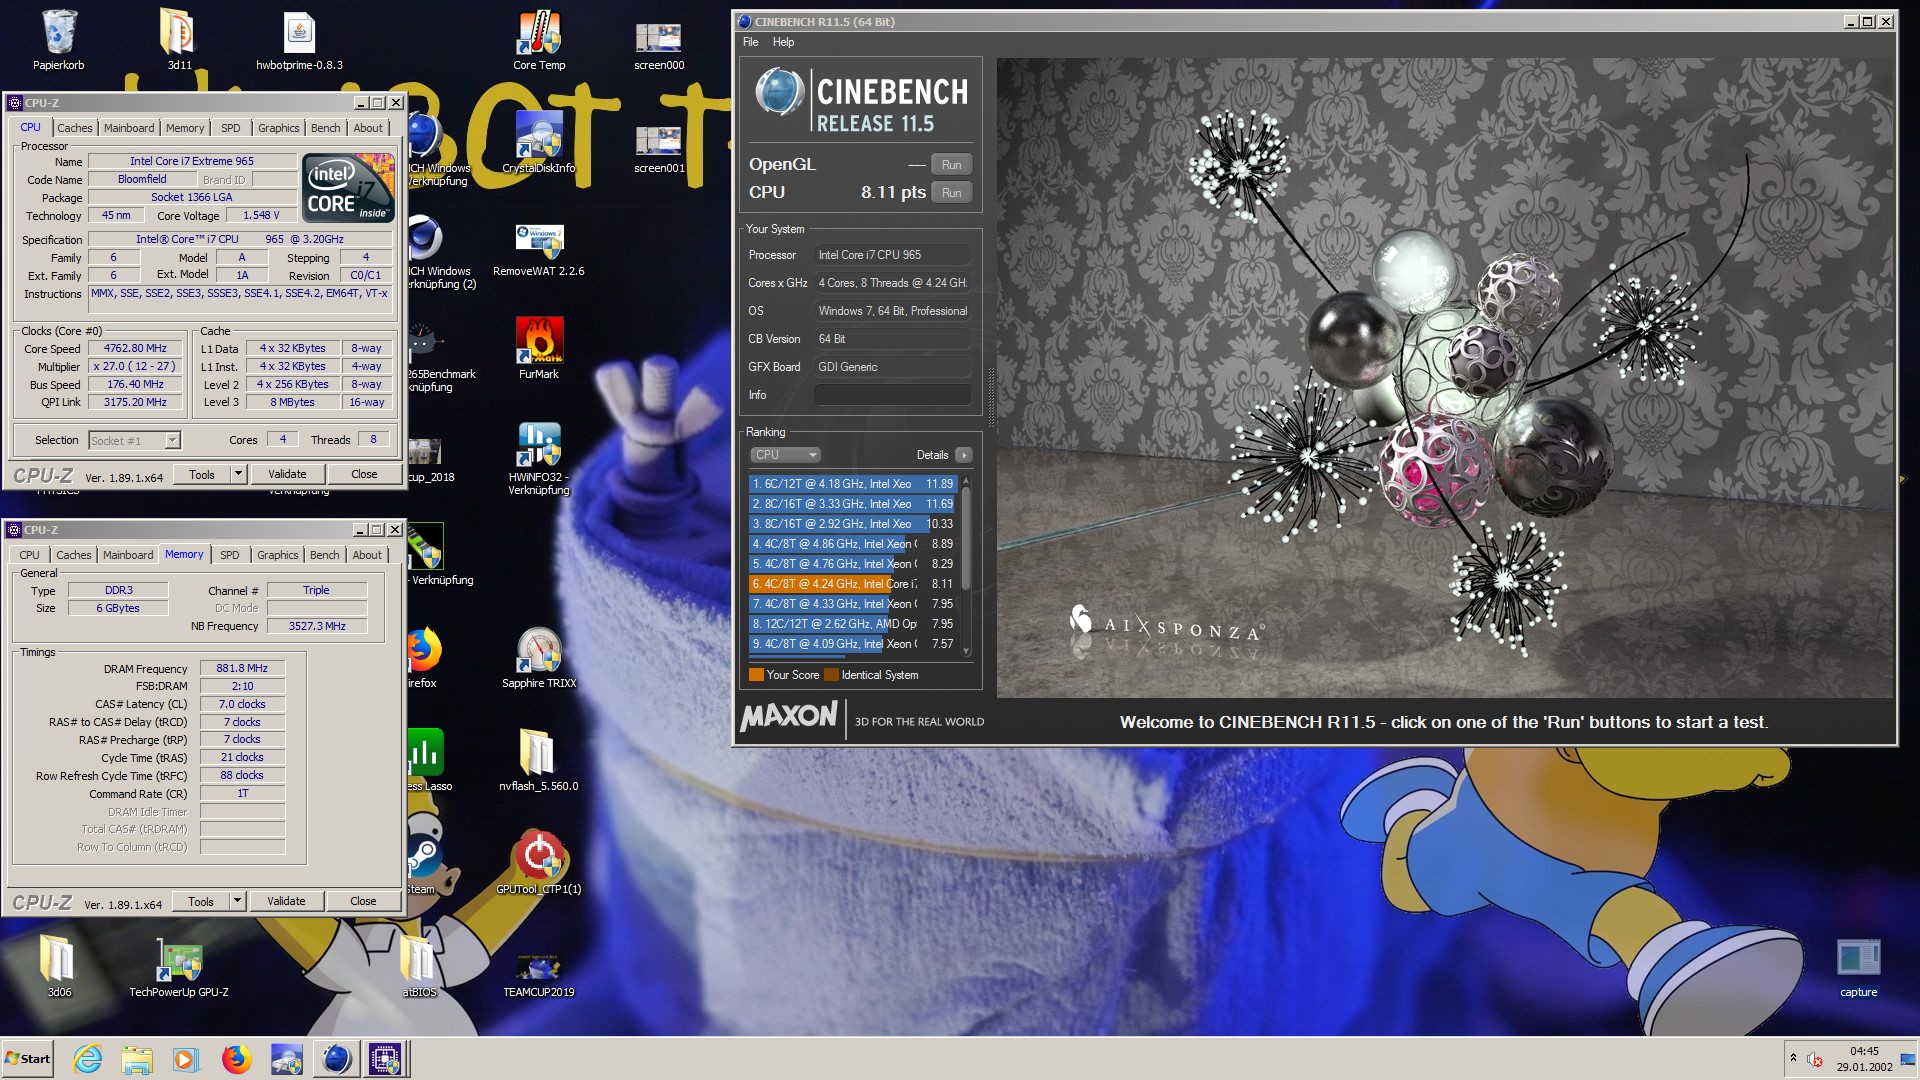
Task: Open the Windows Start menu
Action: click(28, 1058)
